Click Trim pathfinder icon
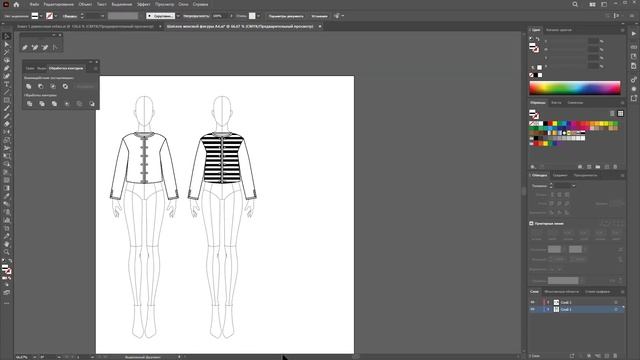The image size is (640, 360). 42,104
